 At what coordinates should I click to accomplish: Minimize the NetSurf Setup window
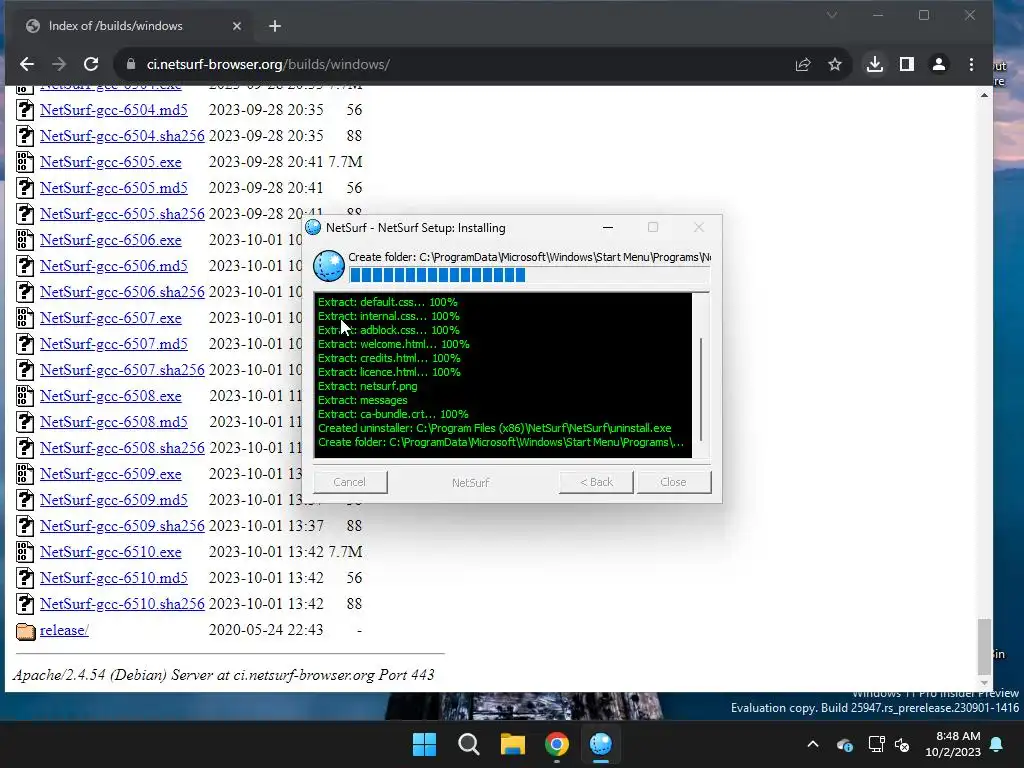608,227
